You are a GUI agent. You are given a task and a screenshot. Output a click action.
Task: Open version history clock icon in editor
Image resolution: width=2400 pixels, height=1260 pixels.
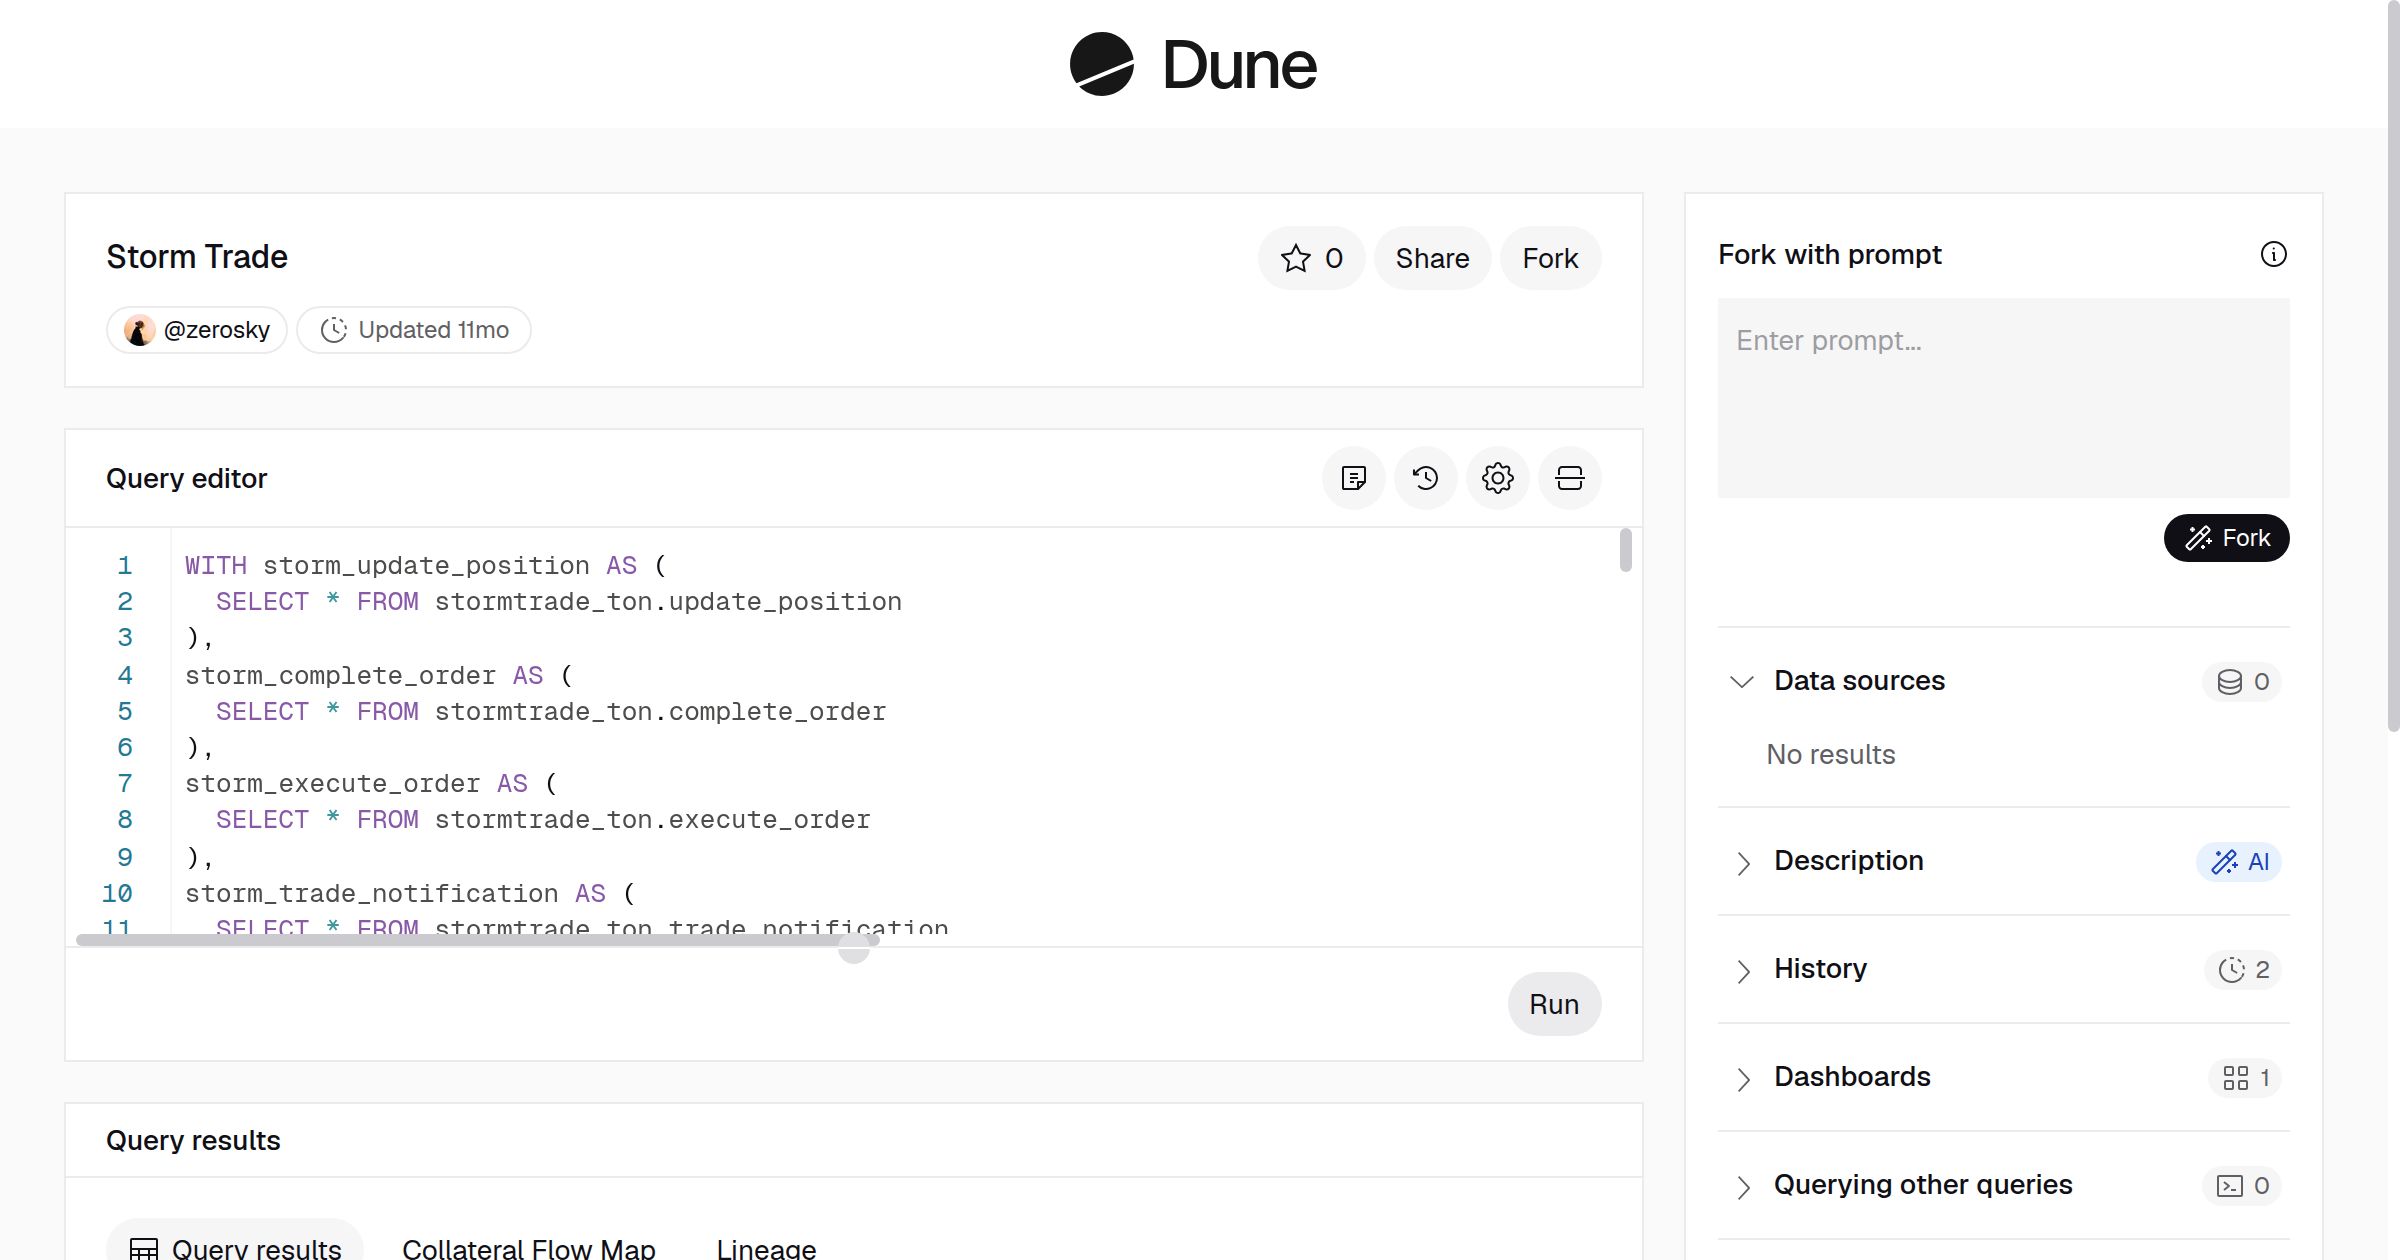click(x=1426, y=478)
